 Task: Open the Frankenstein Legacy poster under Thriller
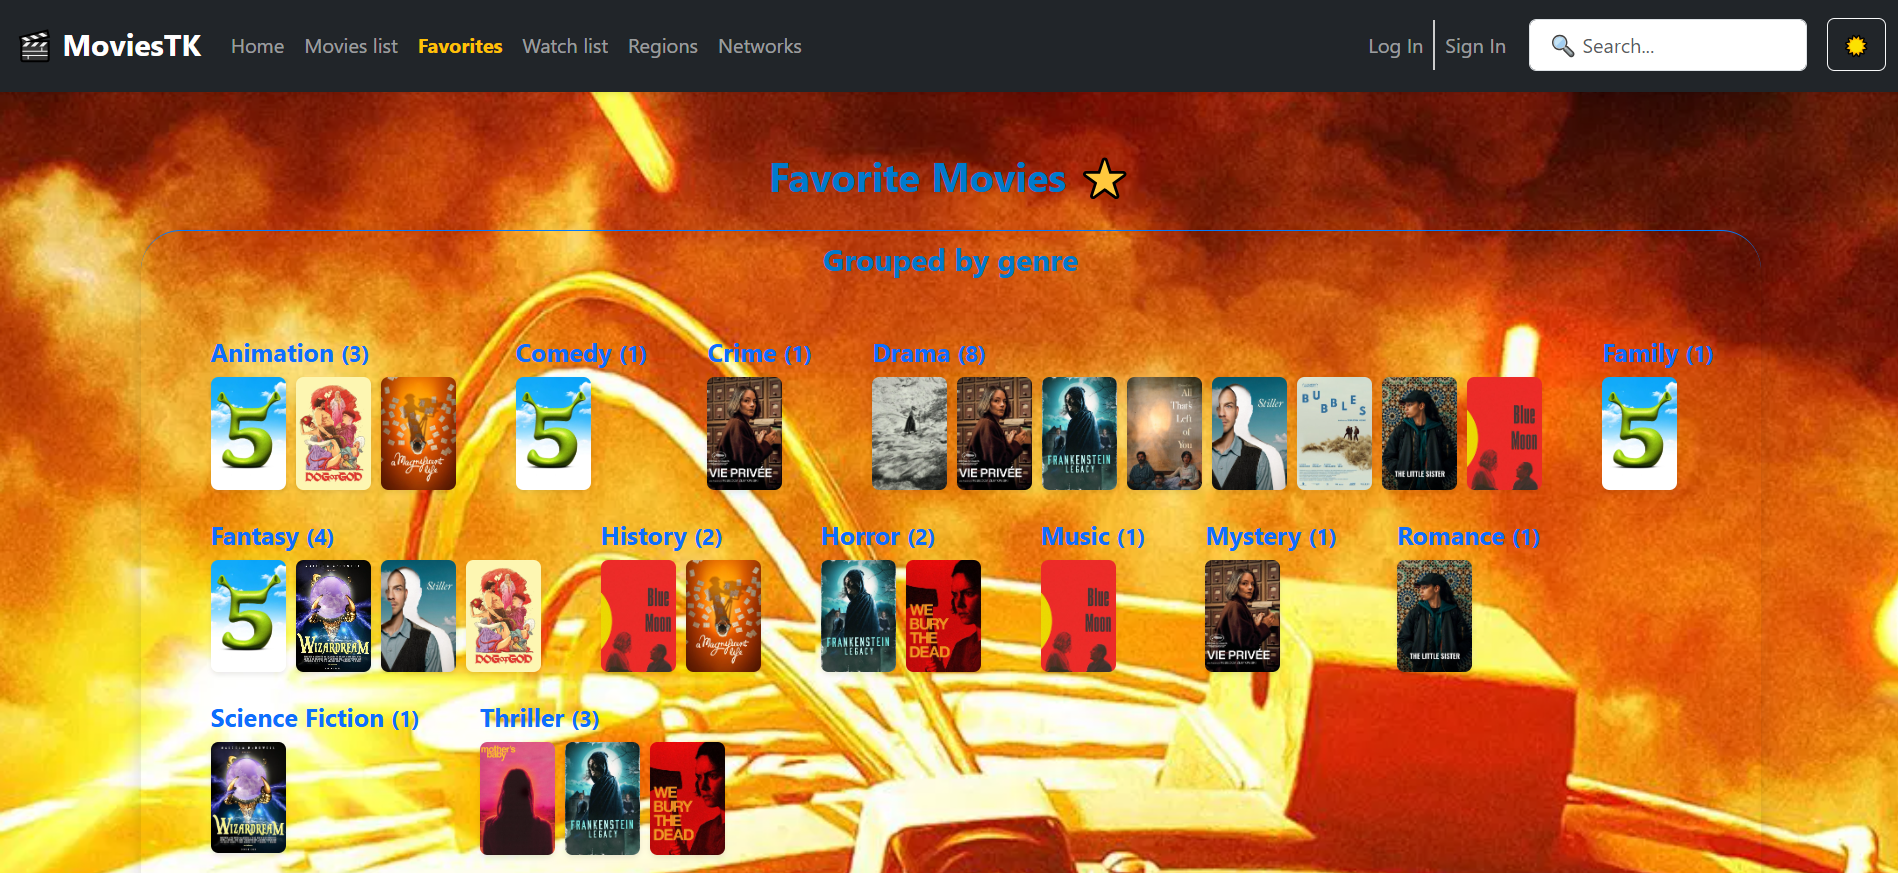[x=602, y=798]
